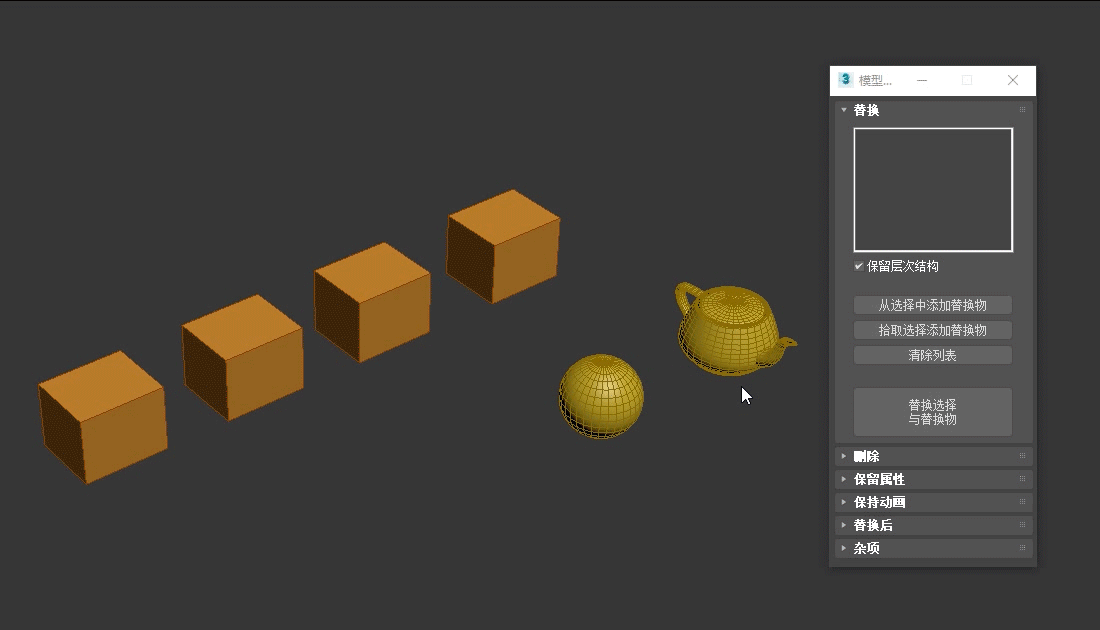Close the 模型 script dialog
This screenshot has height=630, width=1100.
click(x=1012, y=81)
